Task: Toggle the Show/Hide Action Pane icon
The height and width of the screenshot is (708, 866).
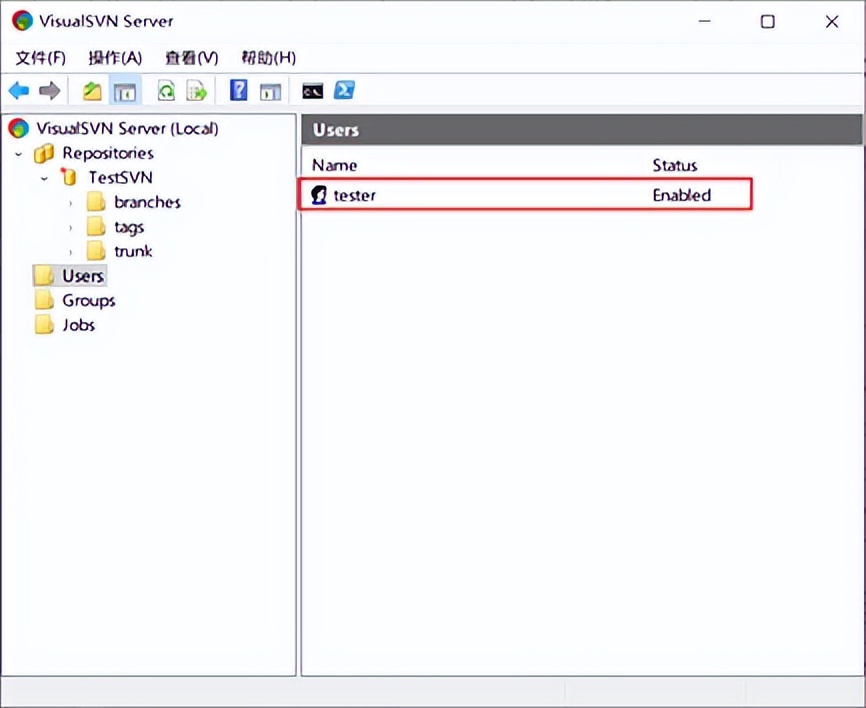Action: click(270, 92)
